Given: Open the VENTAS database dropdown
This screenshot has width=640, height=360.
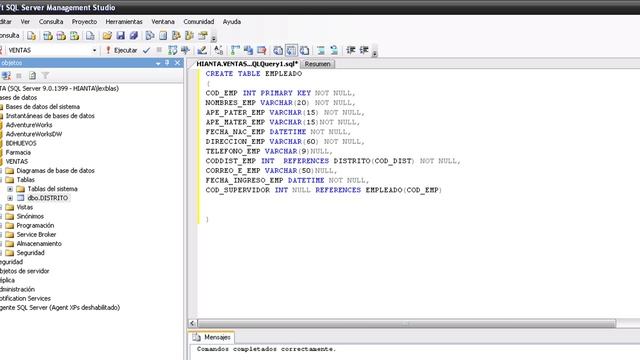Looking at the screenshot, I should pyautogui.click(x=94, y=50).
